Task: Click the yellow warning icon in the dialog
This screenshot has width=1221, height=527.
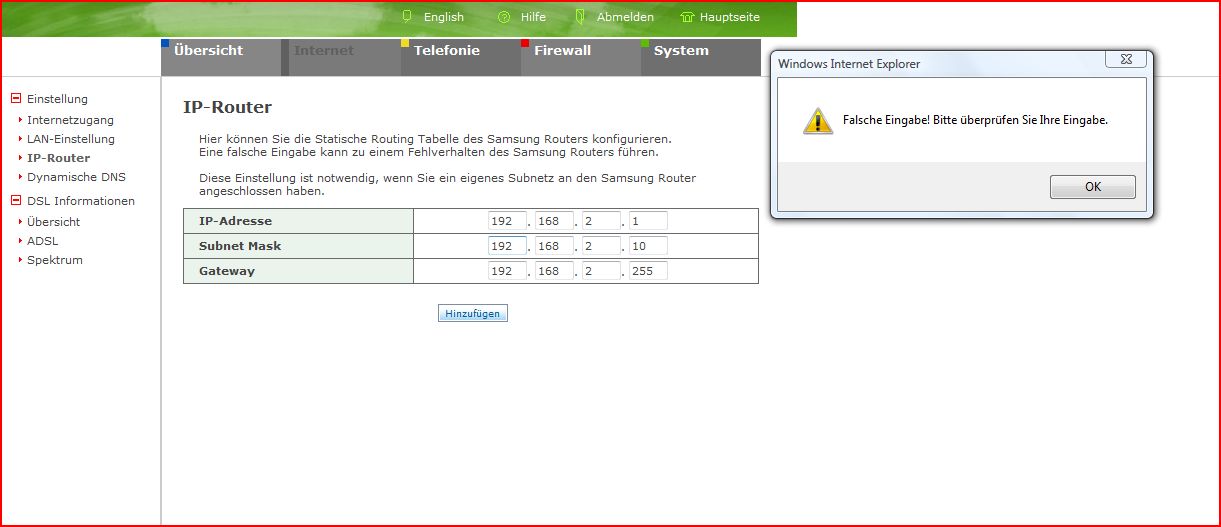Action: (817, 121)
